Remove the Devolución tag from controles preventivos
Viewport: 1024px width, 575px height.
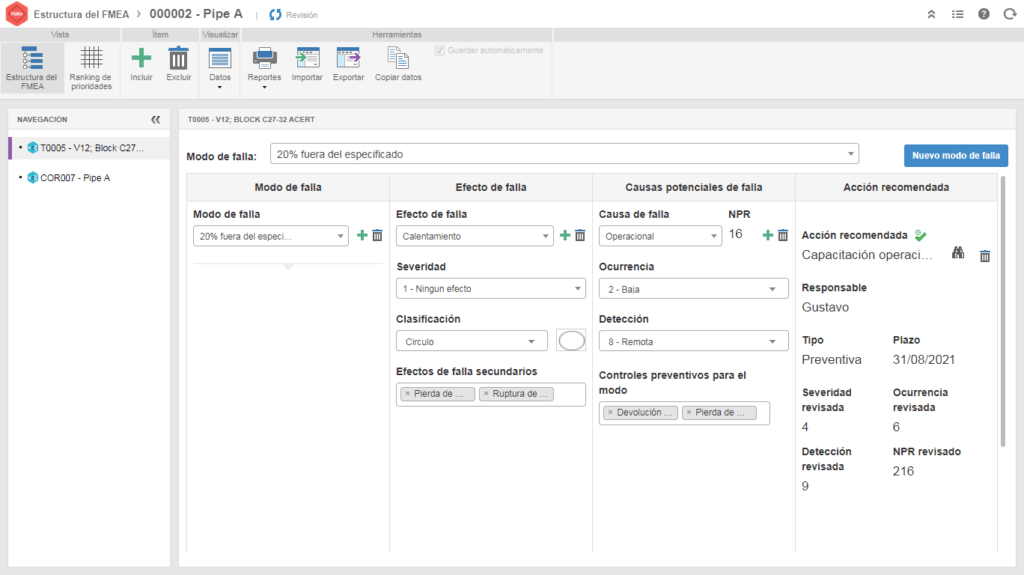(x=610, y=412)
